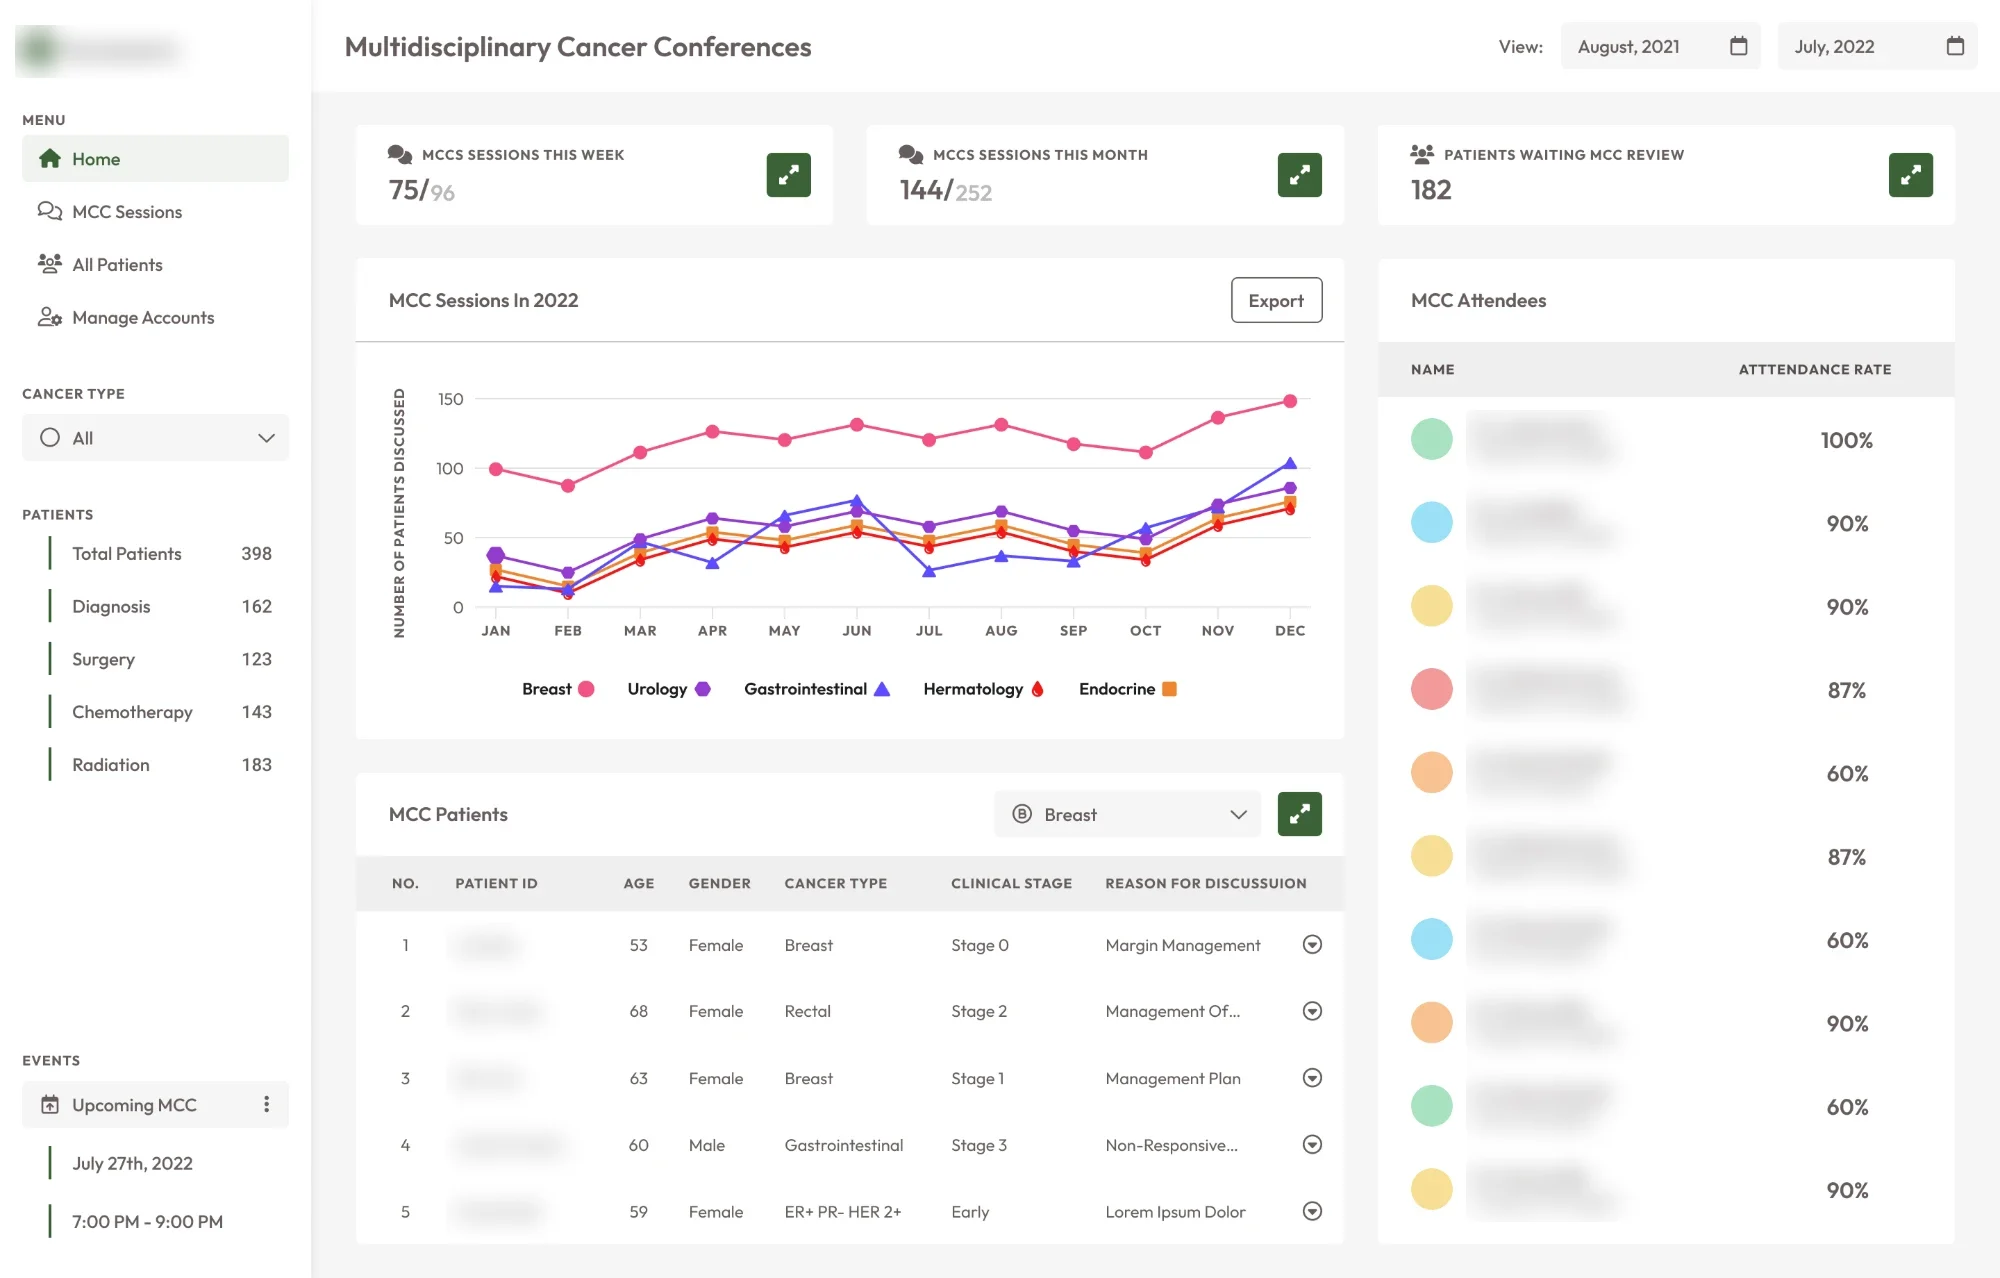The image size is (2000, 1278).
Task: Click the MCC Sessions chat bubbles icon
Action: click(x=50, y=211)
